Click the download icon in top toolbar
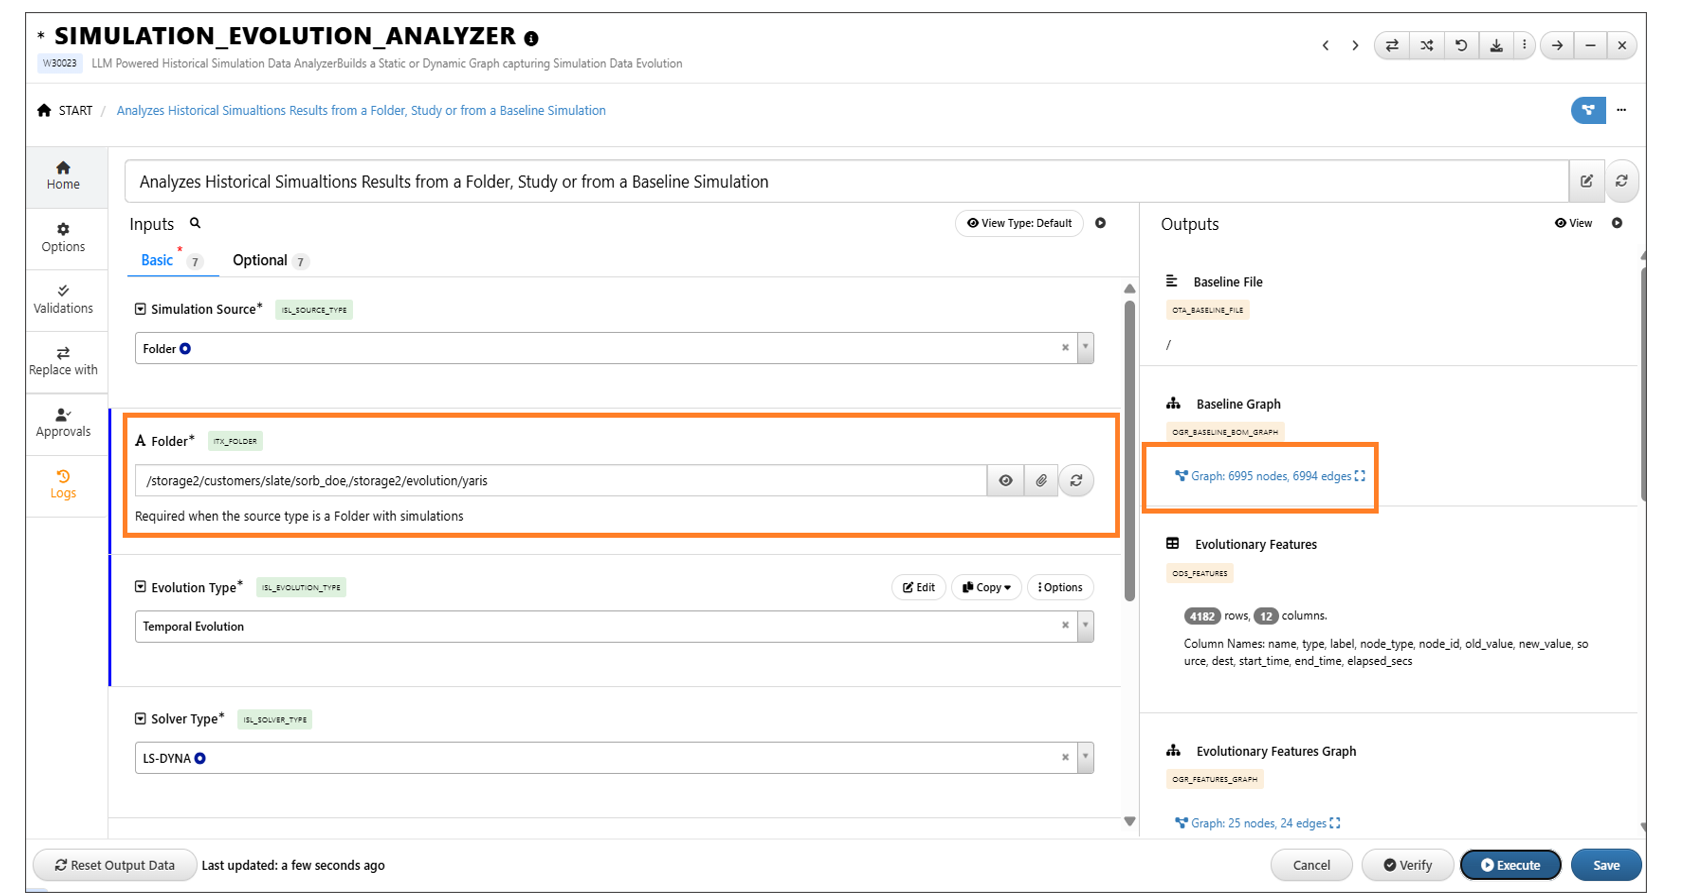Screen dimensions: 1704x895 tap(1496, 45)
